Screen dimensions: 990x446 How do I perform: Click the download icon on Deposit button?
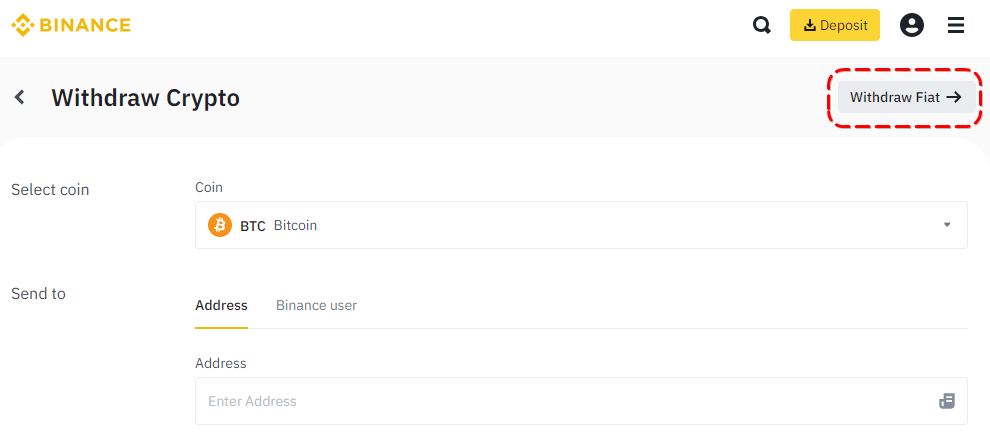tap(810, 25)
